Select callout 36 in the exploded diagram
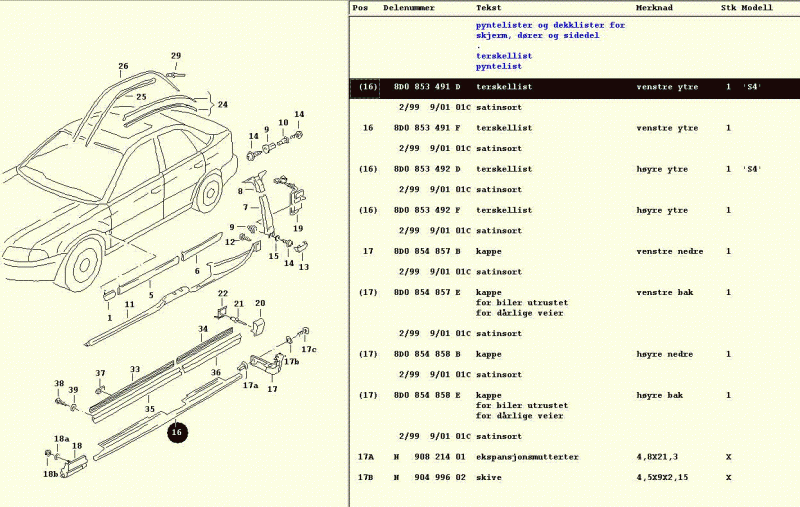This screenshot has height=507, width=800. click(215, 373)
